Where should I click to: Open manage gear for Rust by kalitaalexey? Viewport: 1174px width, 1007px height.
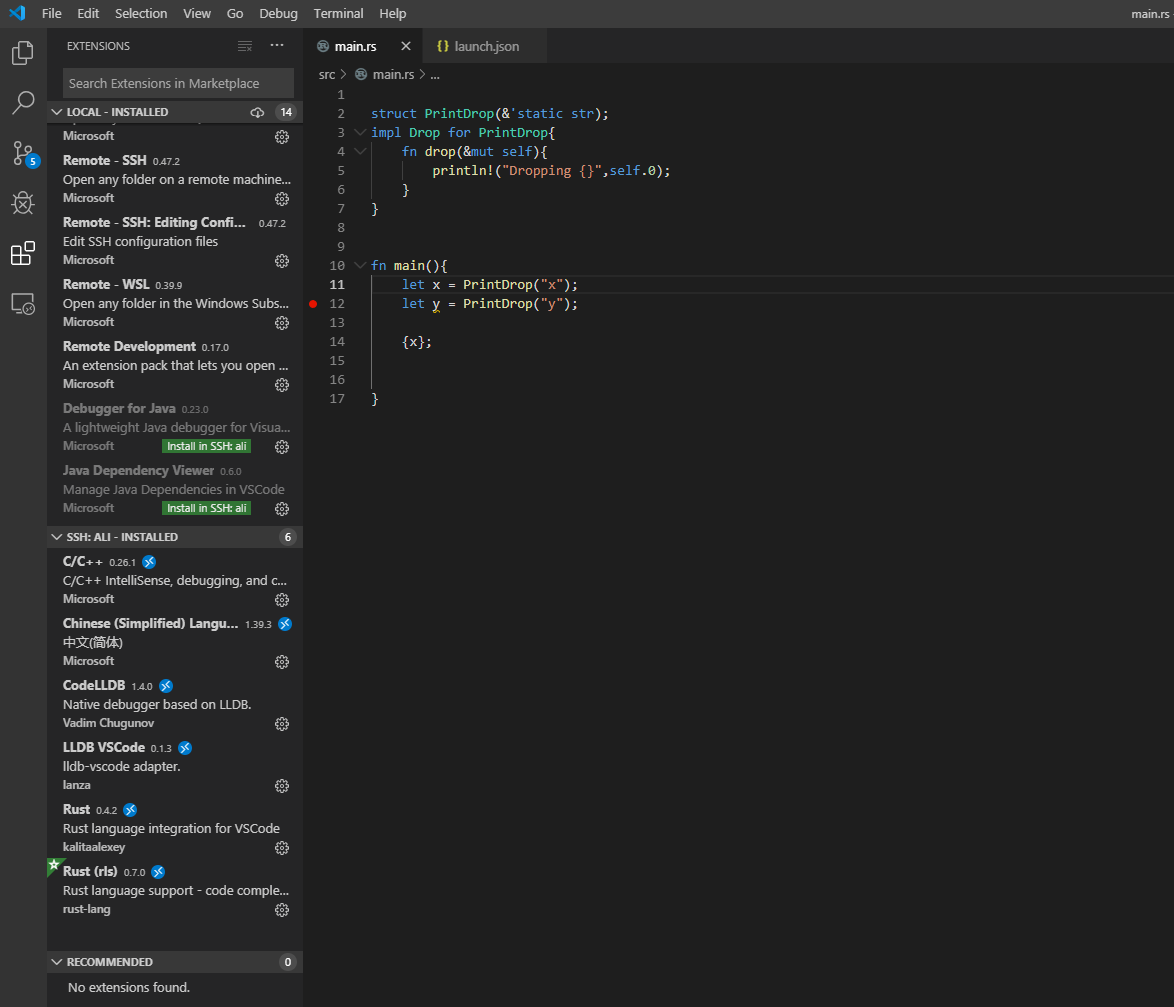coord(282,848)
